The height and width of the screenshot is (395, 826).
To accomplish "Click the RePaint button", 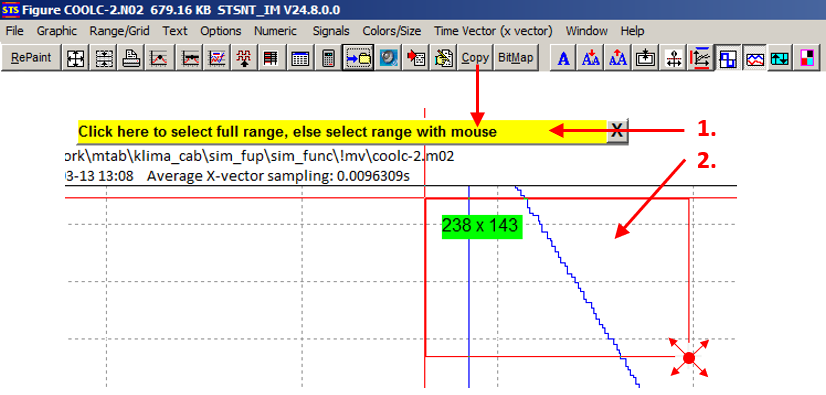I will (x=32, y=58).
